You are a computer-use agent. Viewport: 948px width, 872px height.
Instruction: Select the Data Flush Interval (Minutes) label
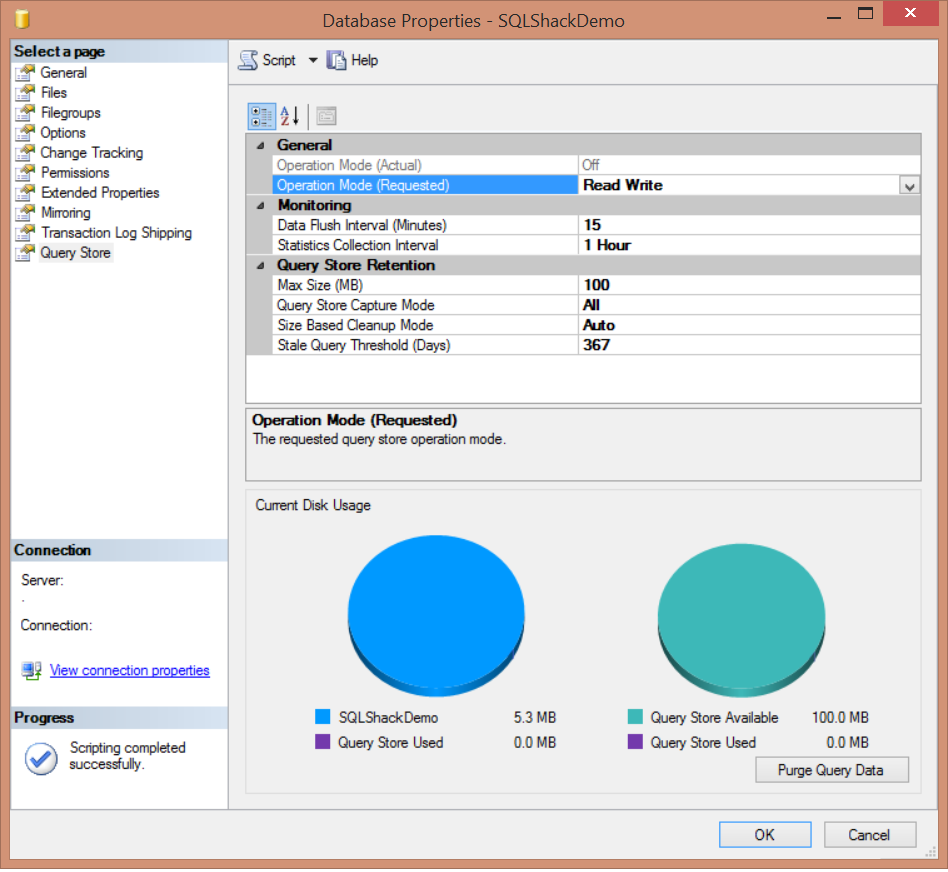(362, 225)
